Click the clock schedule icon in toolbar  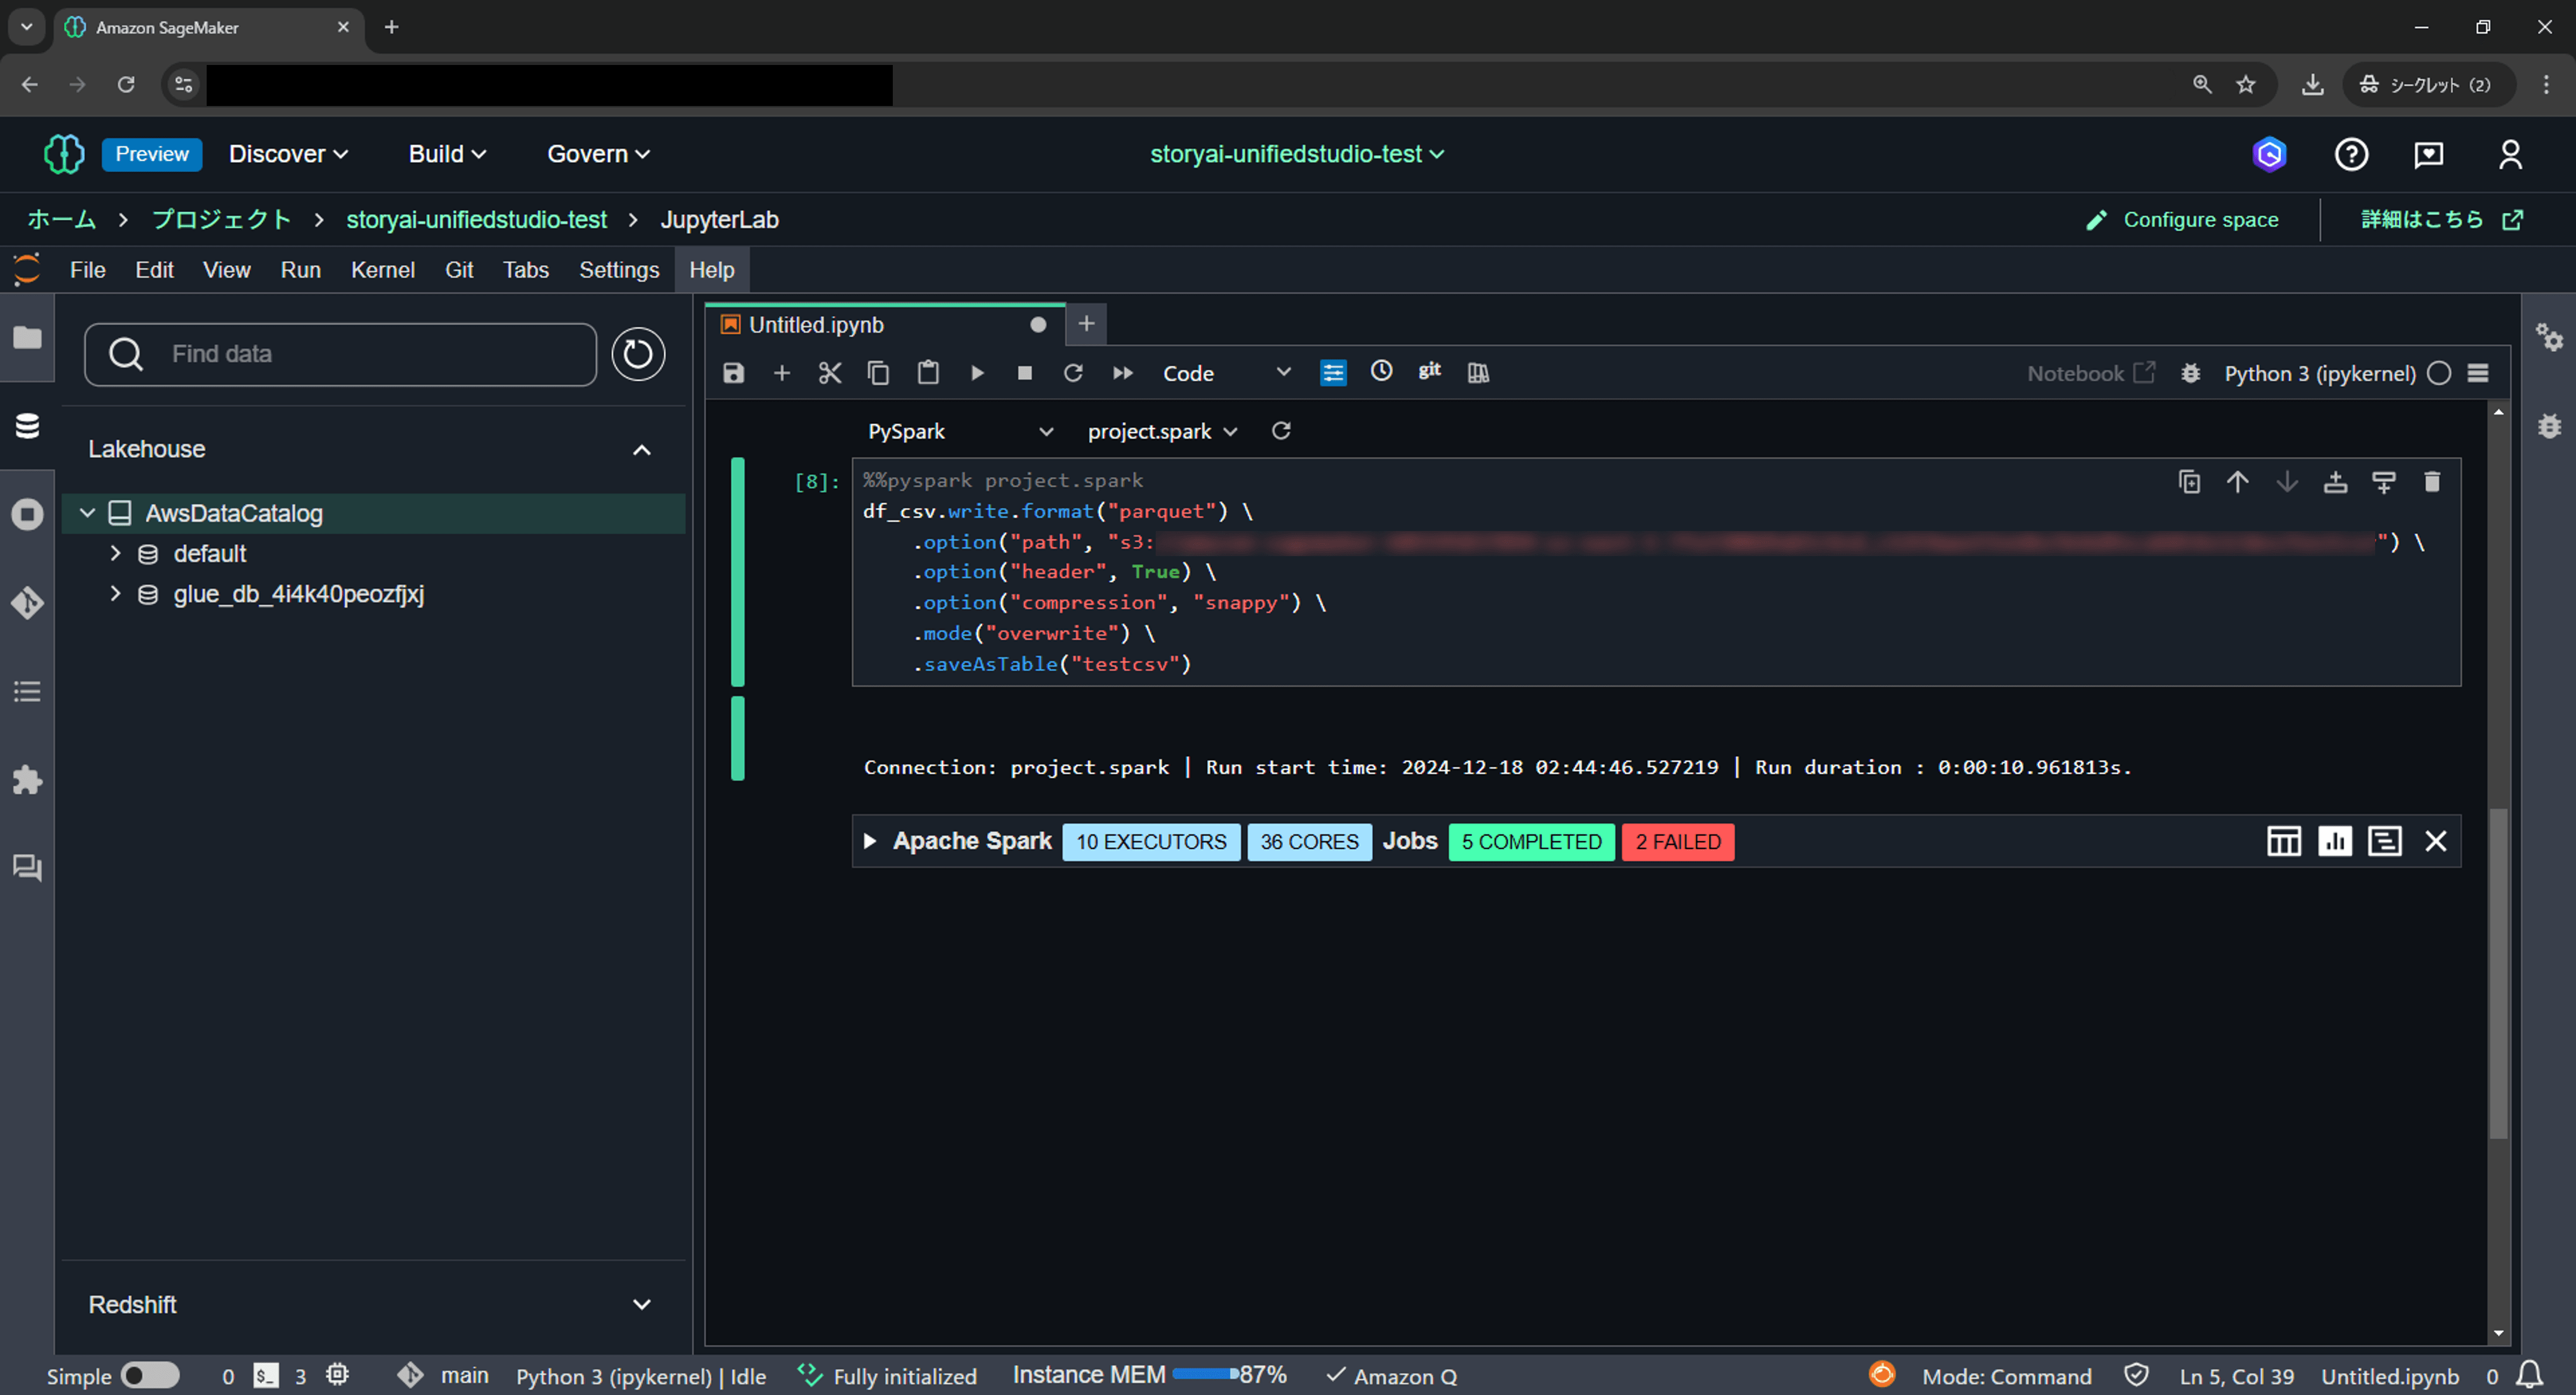click(1381, 371)
